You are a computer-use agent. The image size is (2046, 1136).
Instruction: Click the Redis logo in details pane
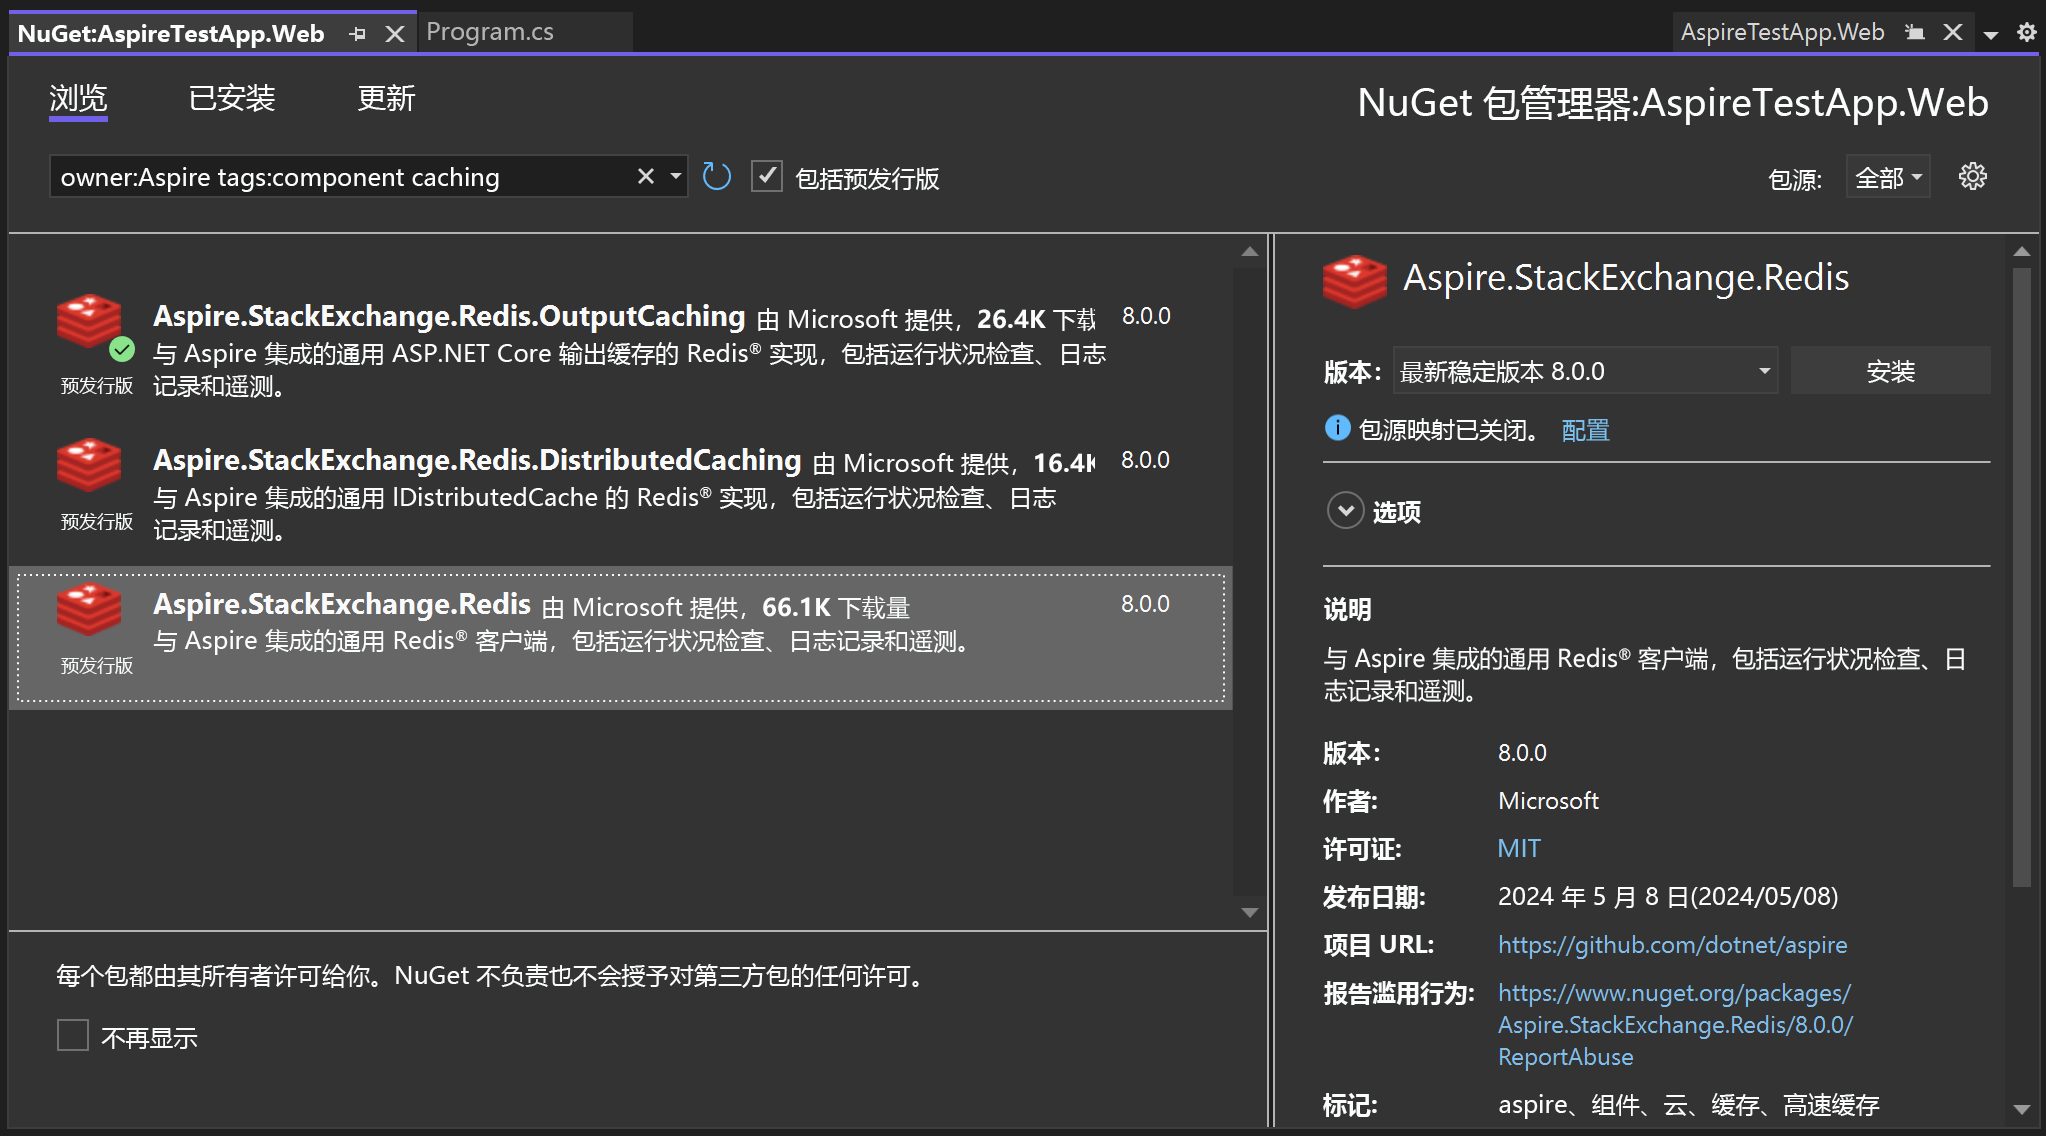tap(1355, 281)
